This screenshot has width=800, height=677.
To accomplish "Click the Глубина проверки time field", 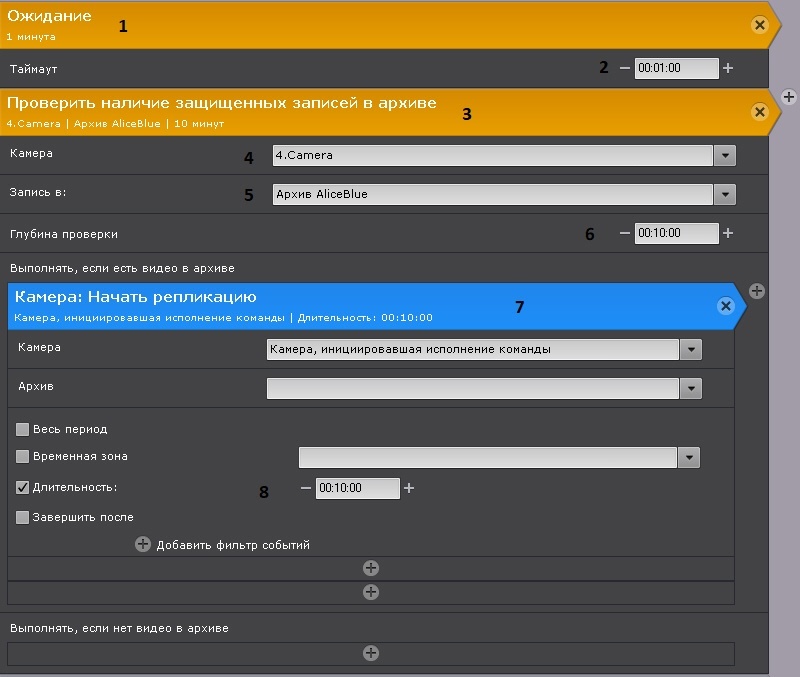I will [x=676, y=233].
